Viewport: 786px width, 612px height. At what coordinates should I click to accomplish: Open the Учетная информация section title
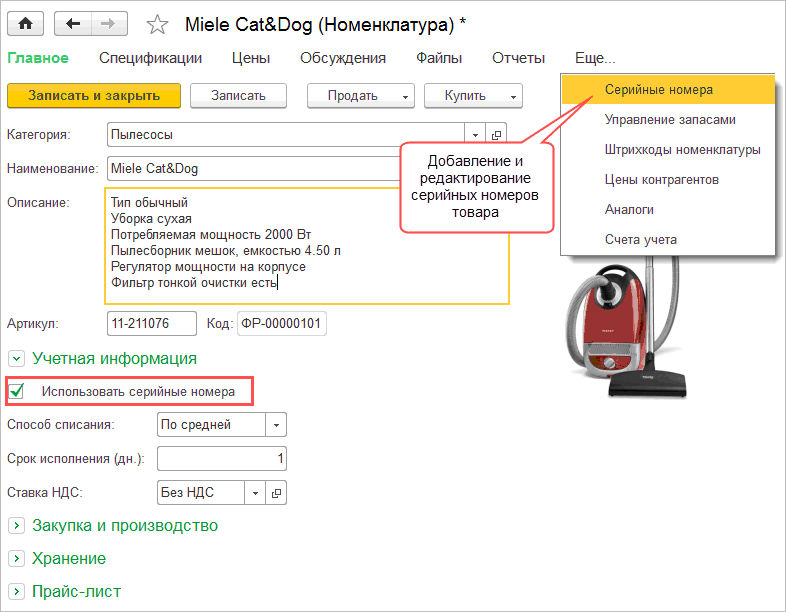[114, 358]
